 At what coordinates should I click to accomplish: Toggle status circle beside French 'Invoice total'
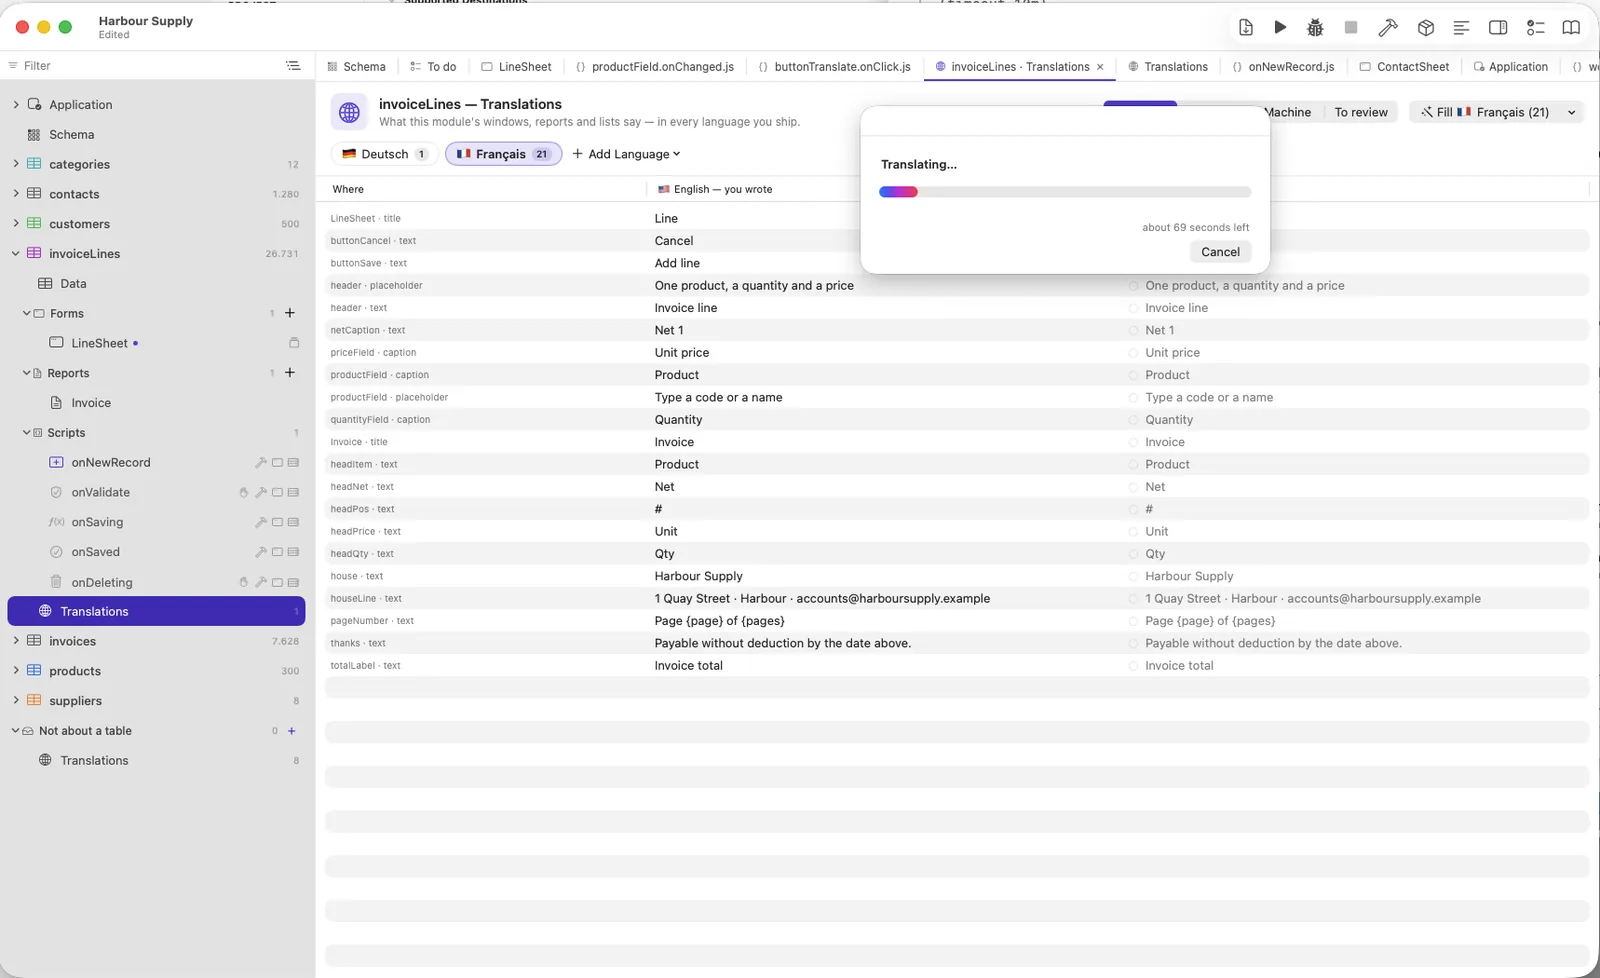coord(1134,666)
